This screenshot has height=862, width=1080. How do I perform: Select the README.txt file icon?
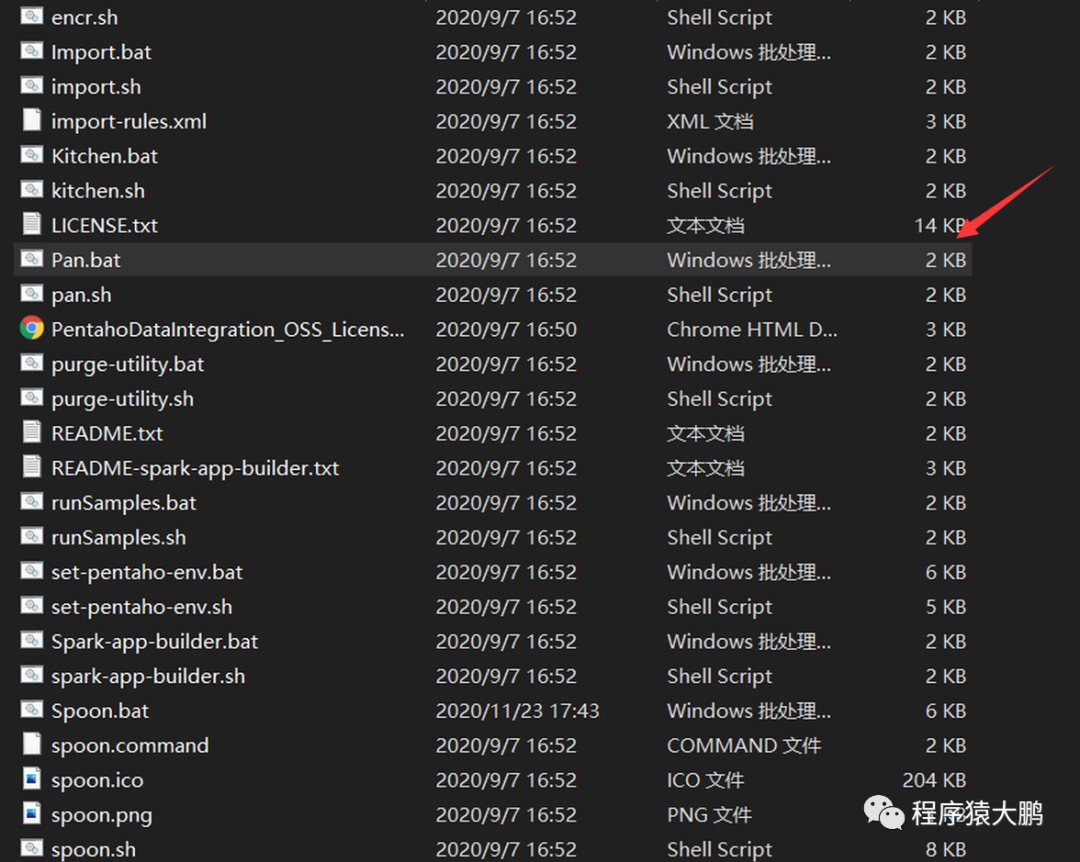coord(32,432)
